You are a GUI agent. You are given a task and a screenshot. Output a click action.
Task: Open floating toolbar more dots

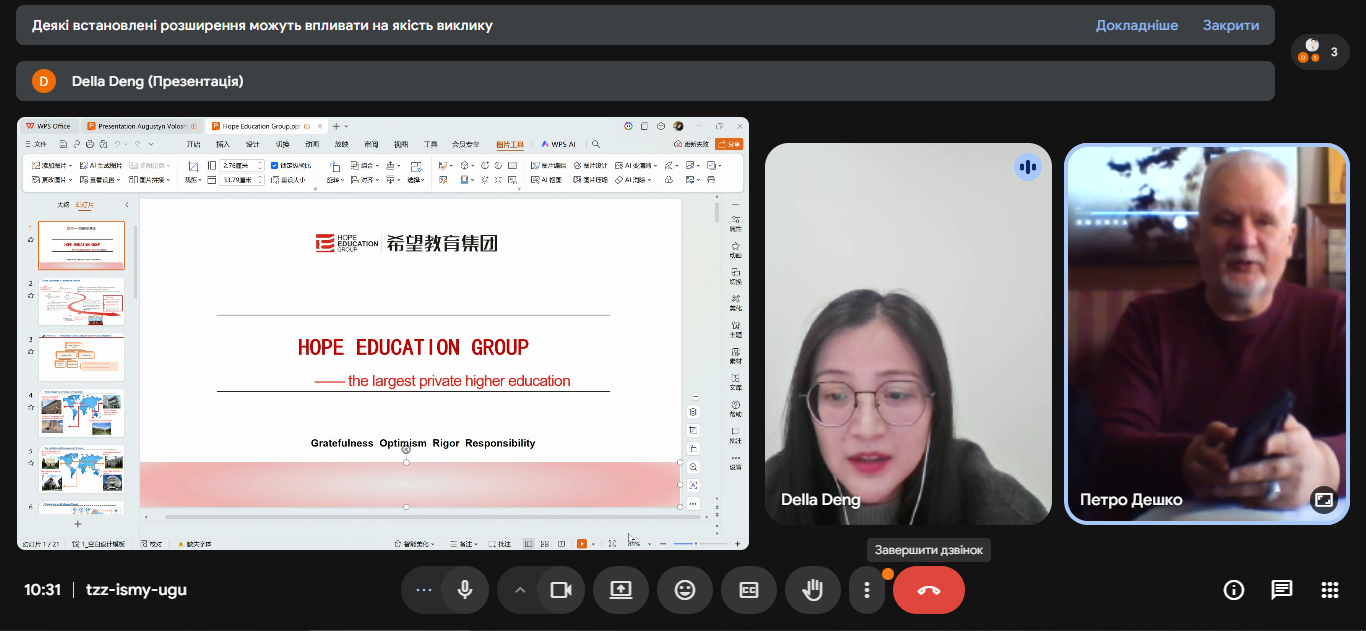(694, 503)
